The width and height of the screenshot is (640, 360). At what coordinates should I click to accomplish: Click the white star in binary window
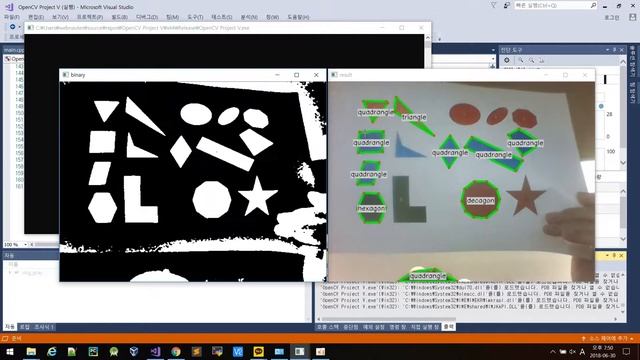[258, 196]
